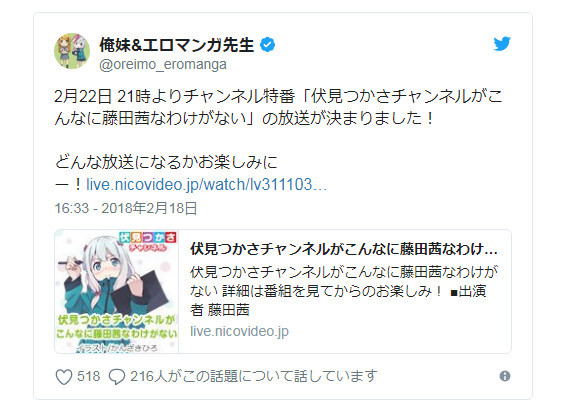The height and width of the screenshot is (410, 575).
Task: Click the Twitter bird logo icon
Action: pyautogui.click(x=502, y=44)
